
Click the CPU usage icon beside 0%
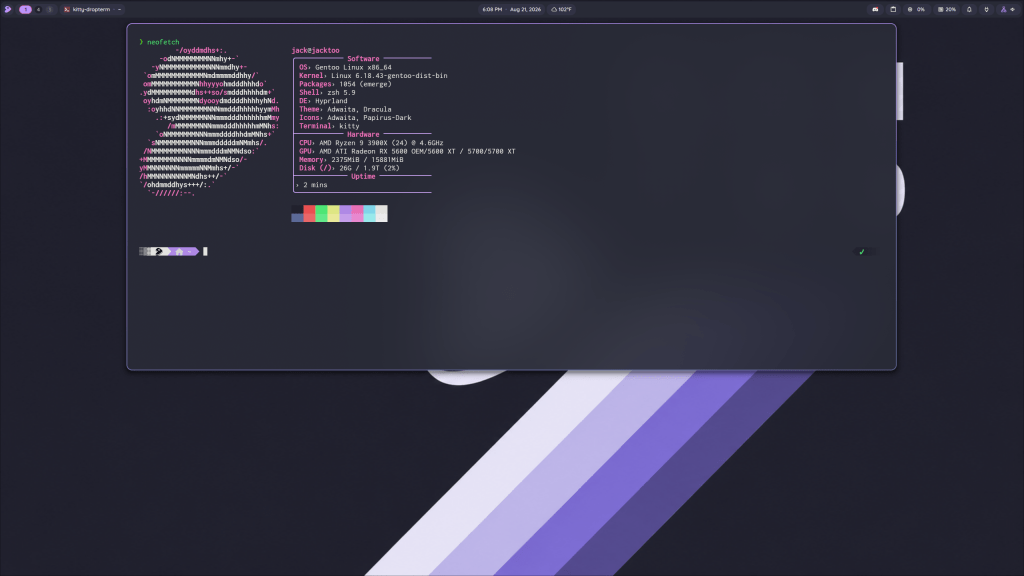pos(910,9)
